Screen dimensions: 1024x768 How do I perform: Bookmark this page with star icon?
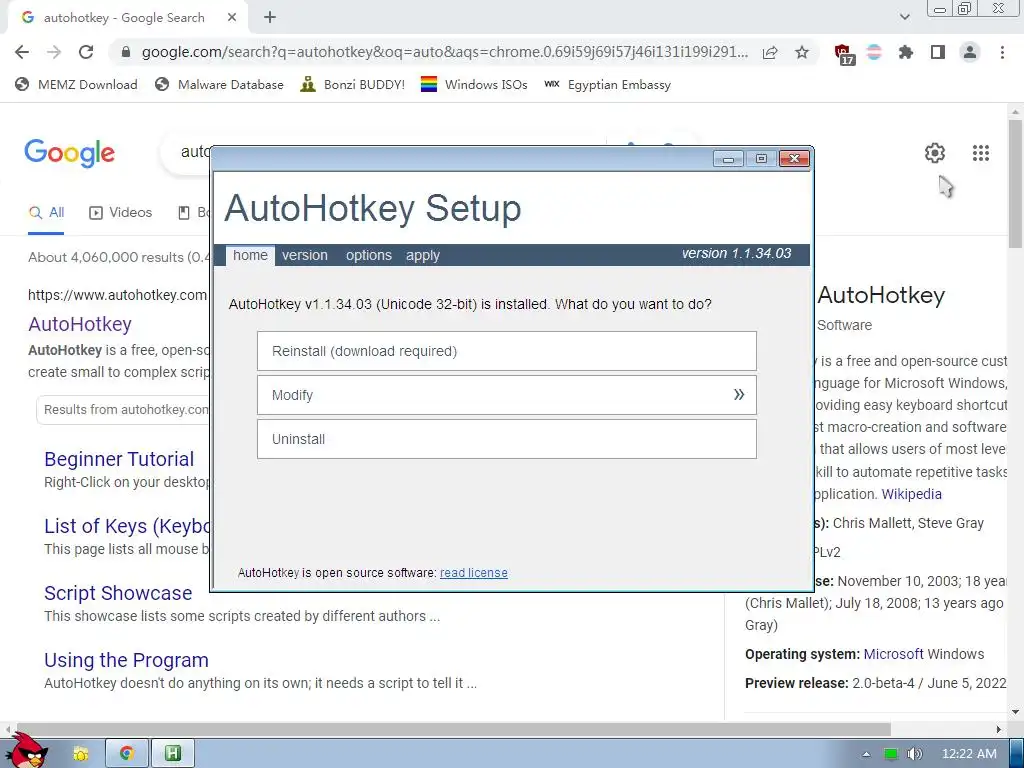pyautogui.click(x=802, y=52)
